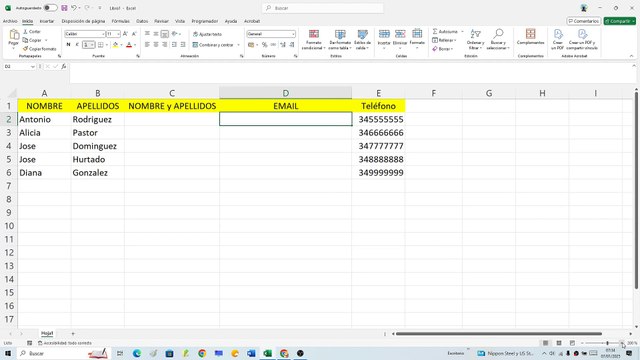Click the accounting currency format icon
640x360 pixels.
point(251,44)
